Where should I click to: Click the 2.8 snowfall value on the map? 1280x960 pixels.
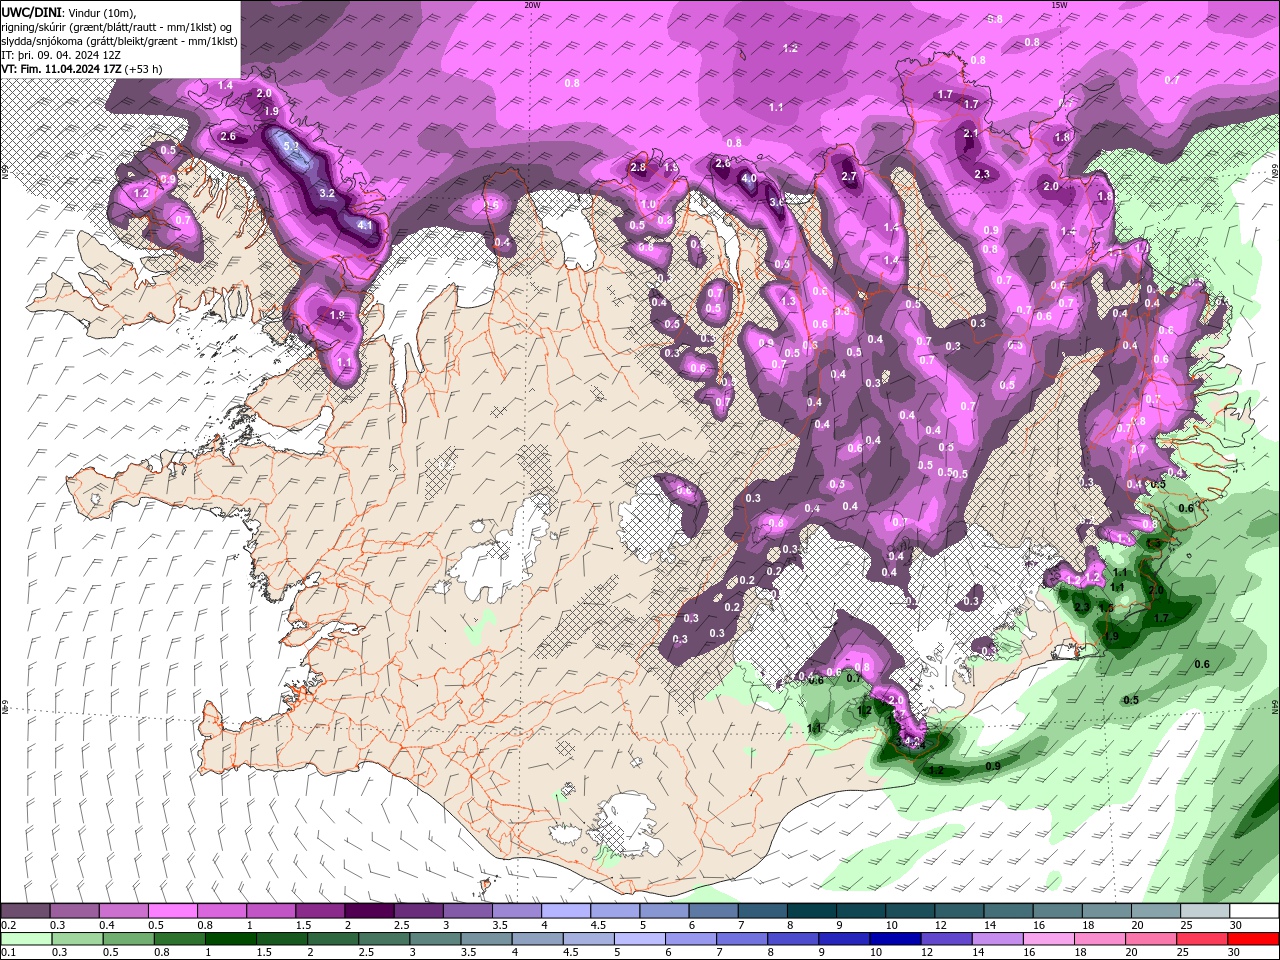click(638, 167)
